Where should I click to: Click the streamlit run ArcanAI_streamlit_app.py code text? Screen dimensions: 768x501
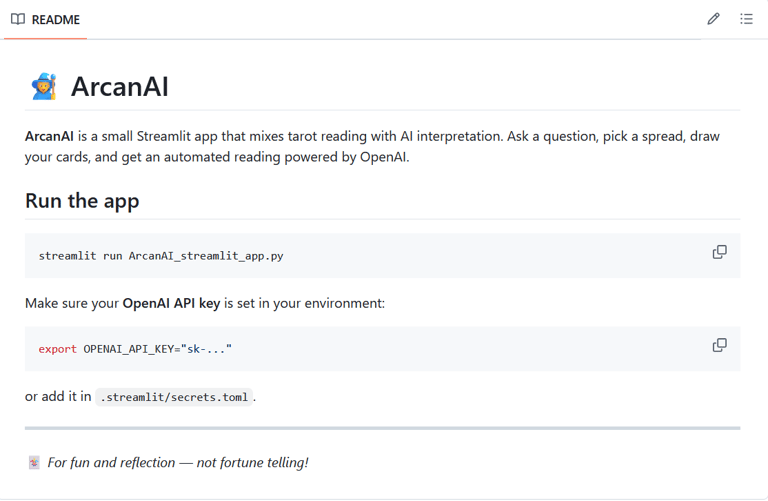(161, 256)
